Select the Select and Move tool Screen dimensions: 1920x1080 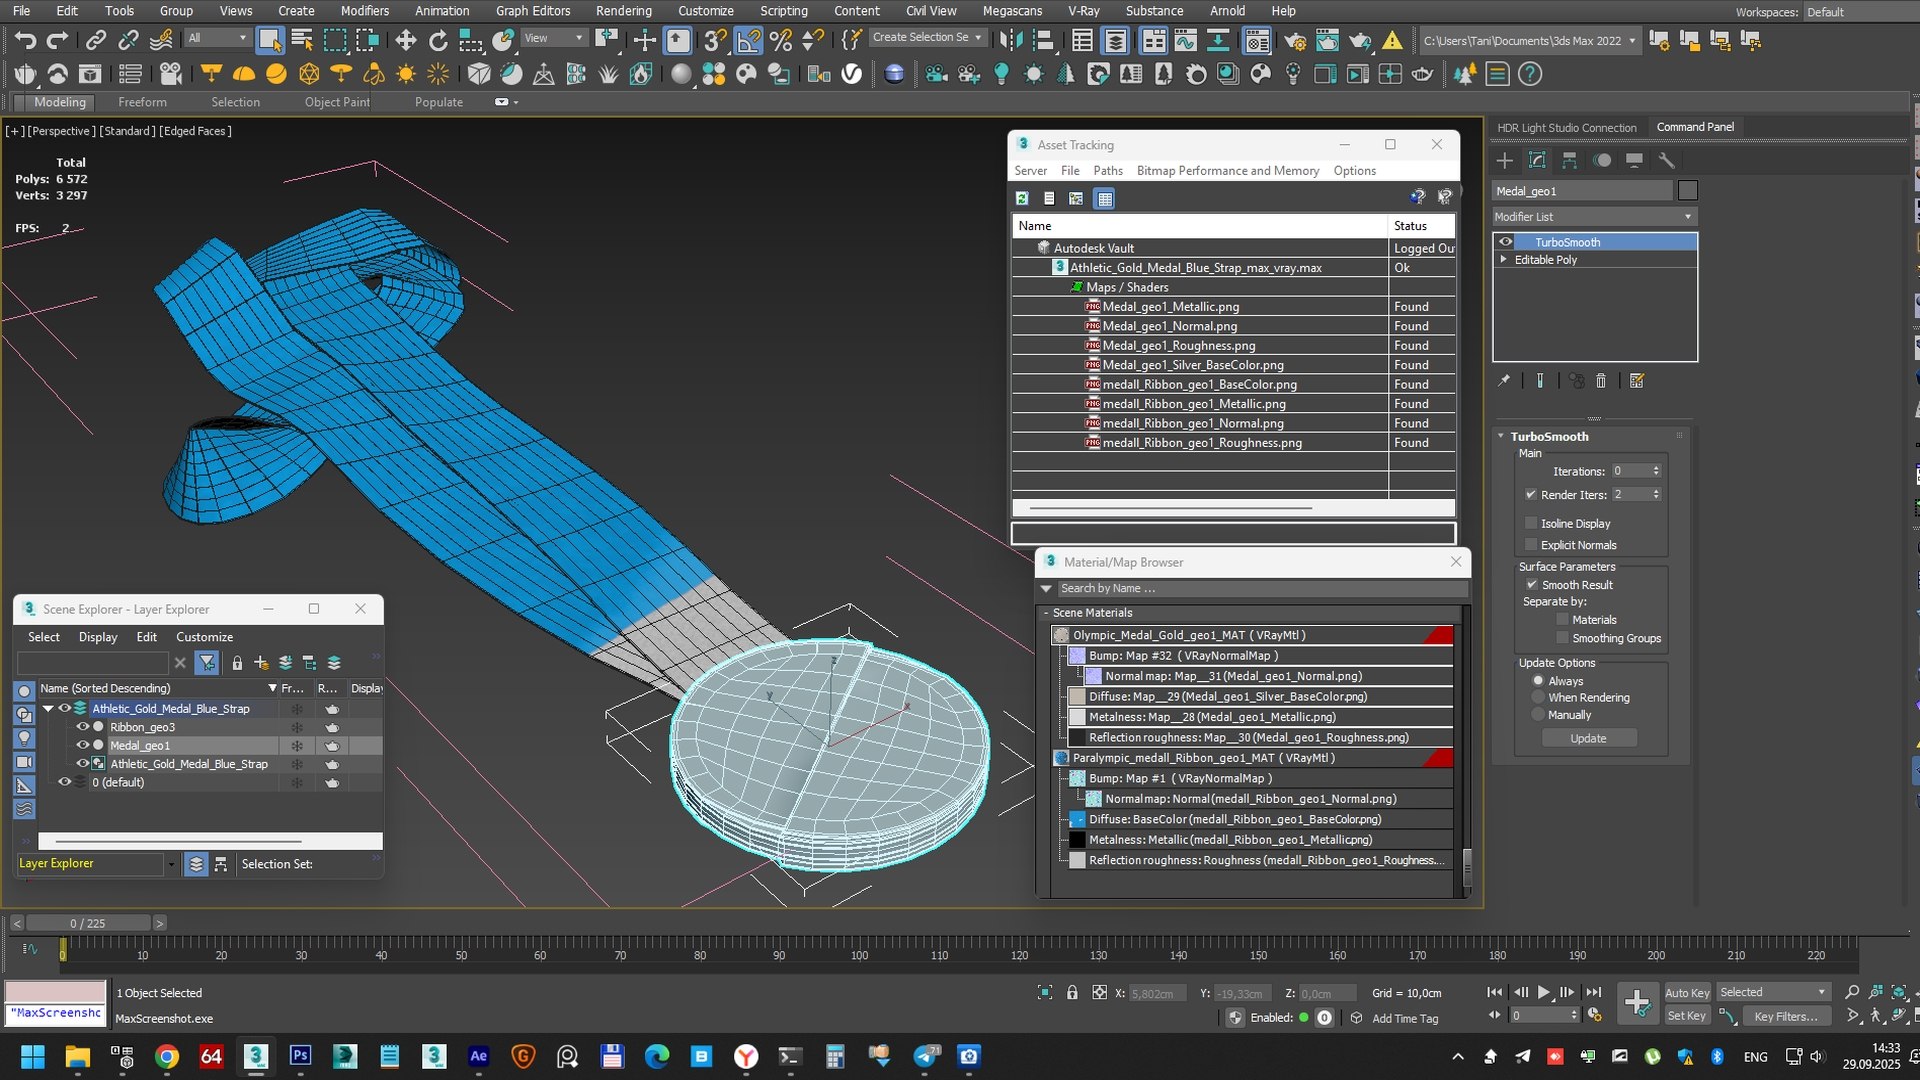pyautogui.click(x=405, y=40)
